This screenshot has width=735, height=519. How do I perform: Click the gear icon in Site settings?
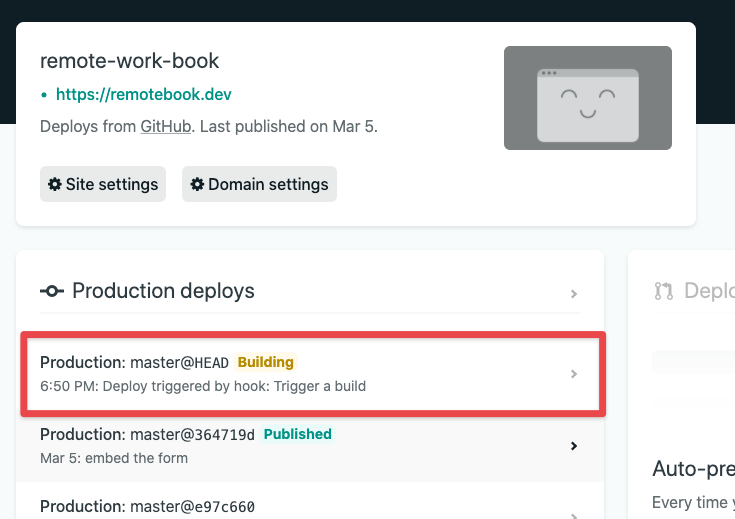pyautogui.click(x=55, y=184)
